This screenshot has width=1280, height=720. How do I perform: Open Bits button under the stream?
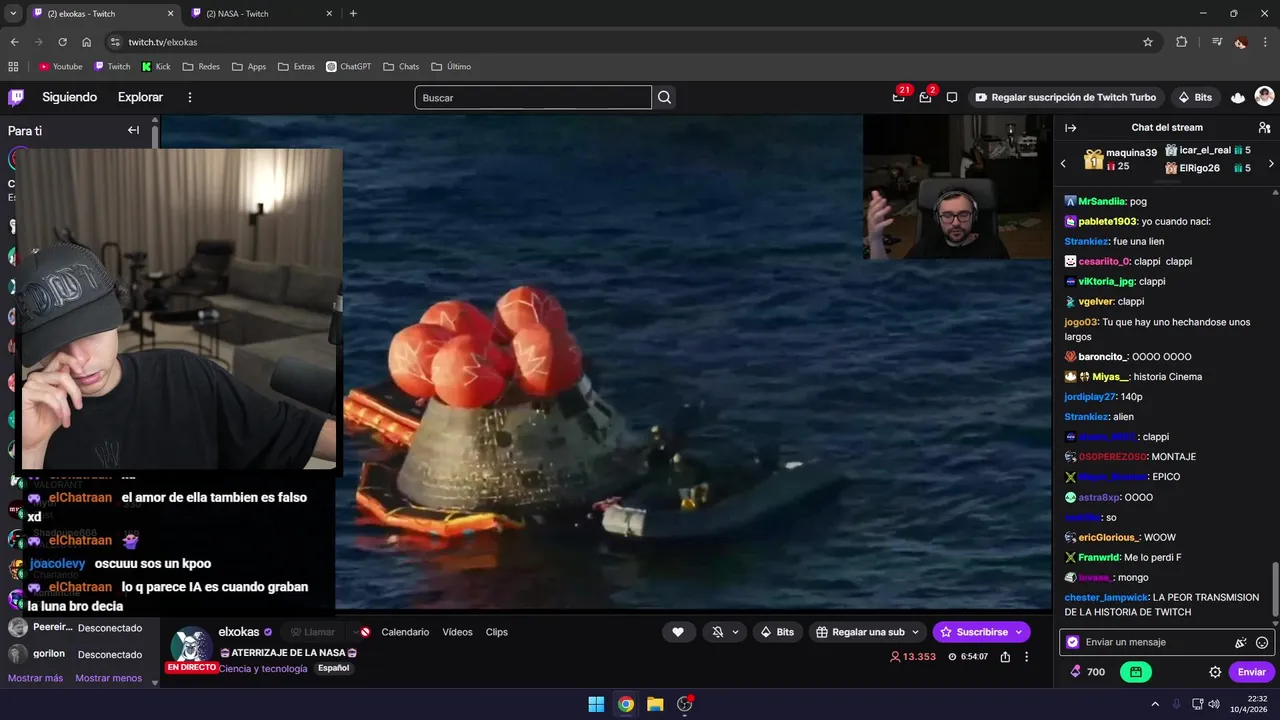(777, 632)
